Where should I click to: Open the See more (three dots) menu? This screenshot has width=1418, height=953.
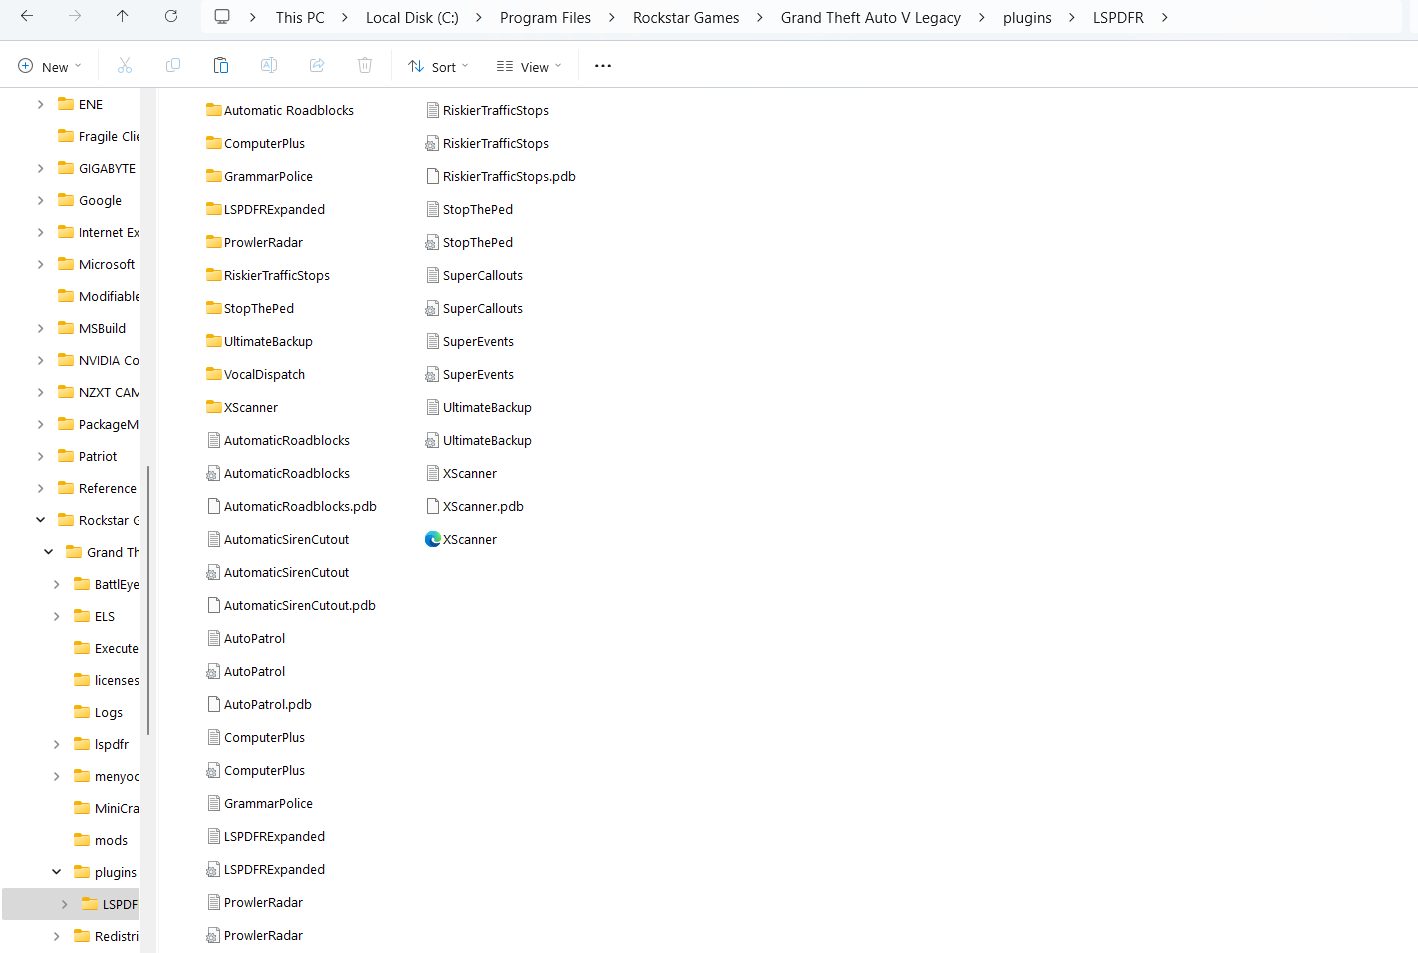[x=603, y=66]
